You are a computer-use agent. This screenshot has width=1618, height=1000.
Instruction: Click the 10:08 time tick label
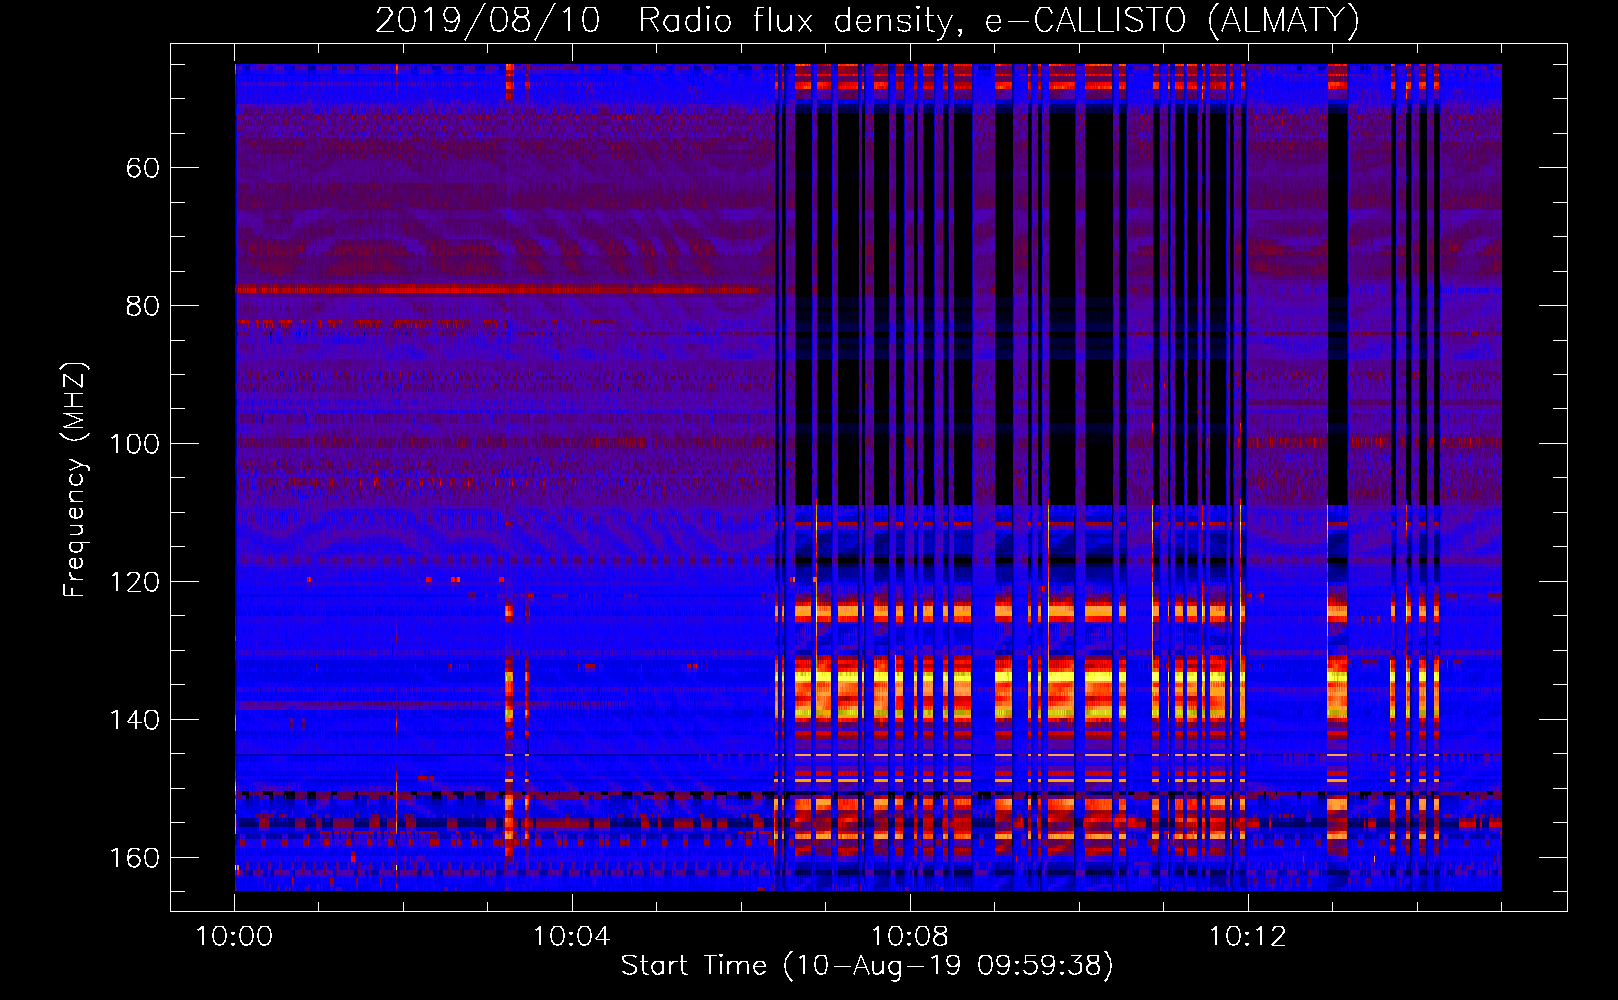(x=910, y=937)
